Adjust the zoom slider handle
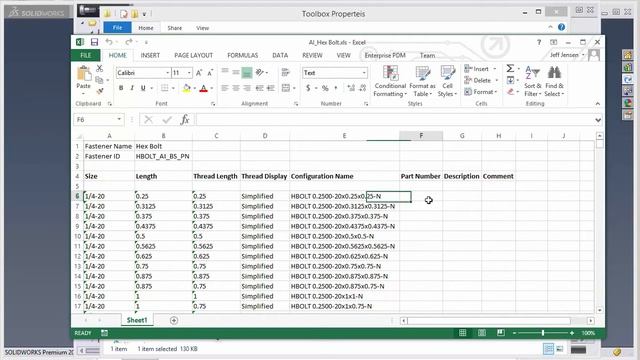The image size is (640, 360). (x=543, y=333)
